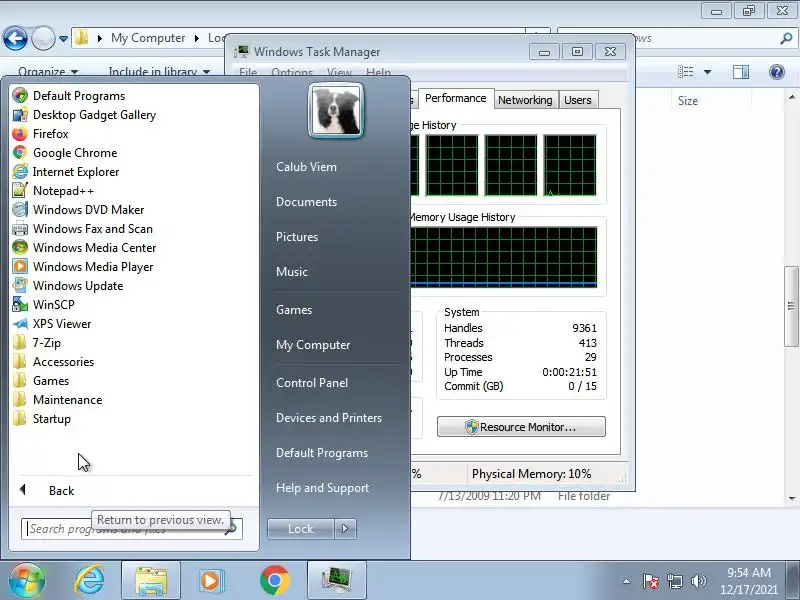The width and height of the screenshot is (800, 600).
Task: Open the Organize dropdown in Explorer
Action: 48,71
